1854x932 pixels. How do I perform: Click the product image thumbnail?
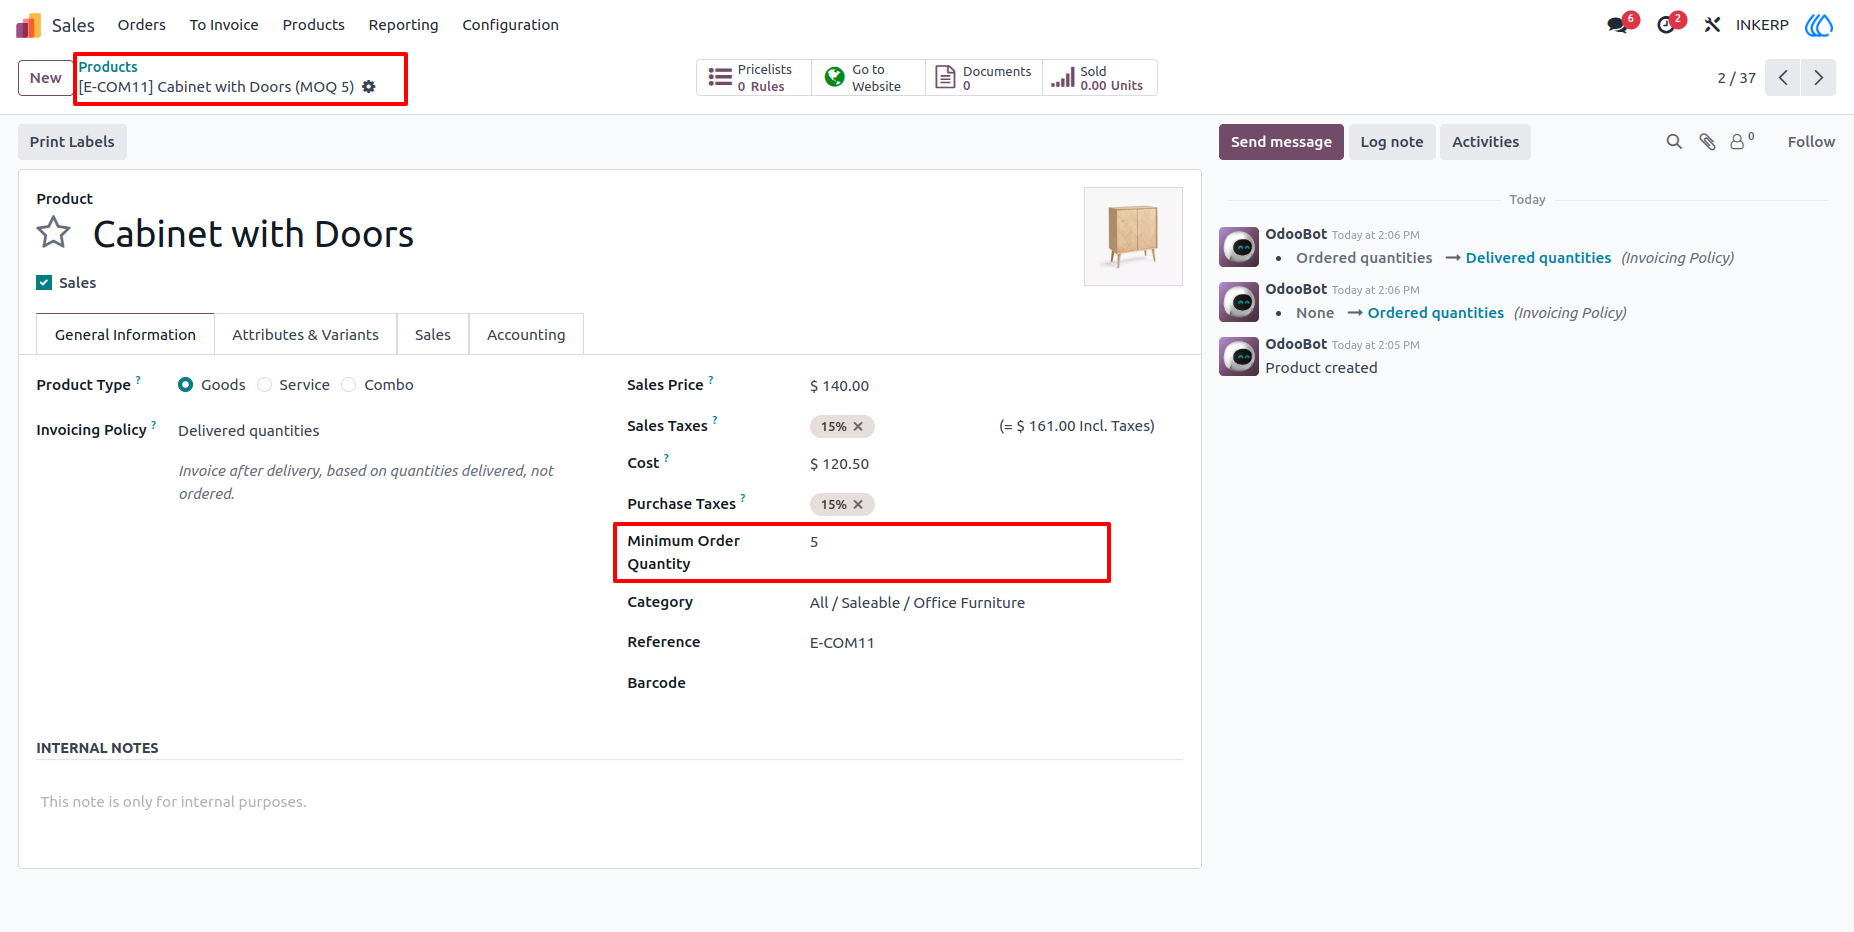(x=1133, y=236)
